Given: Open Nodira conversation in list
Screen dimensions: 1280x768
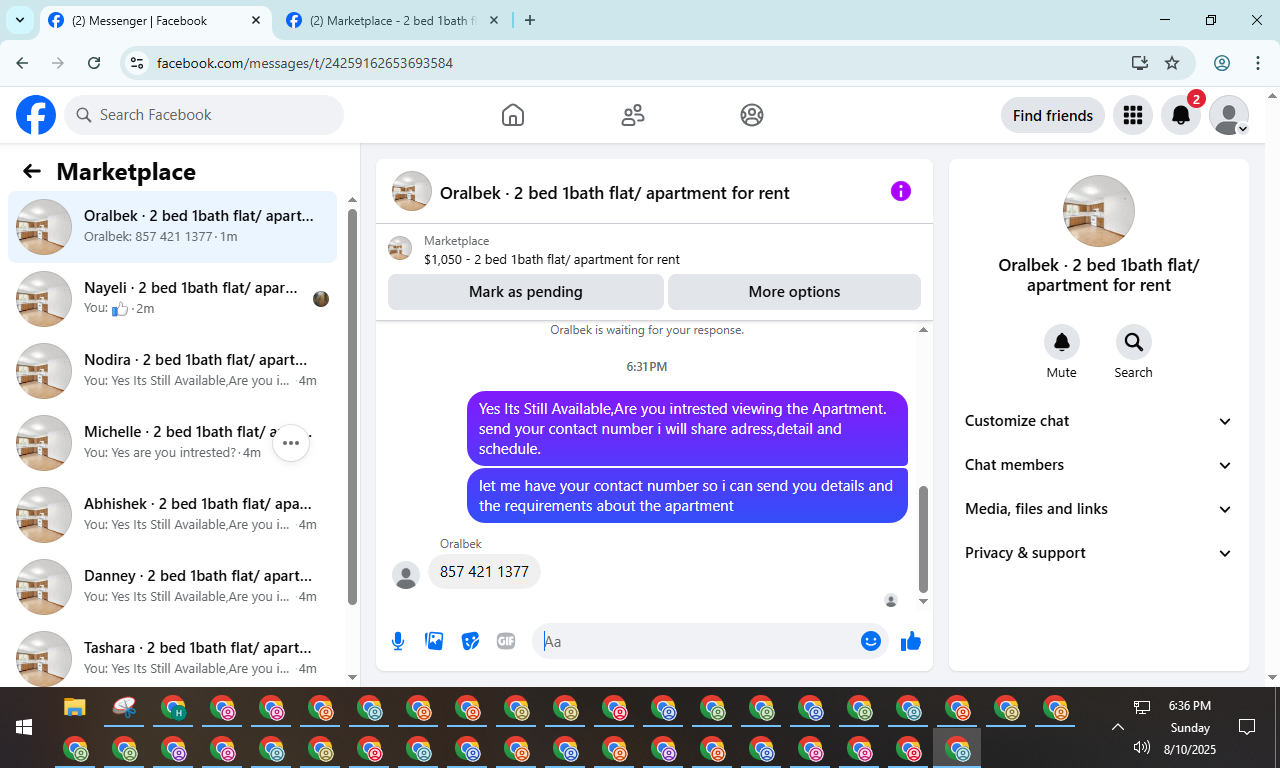Looking at the screenshot, I should coord(172,371).
